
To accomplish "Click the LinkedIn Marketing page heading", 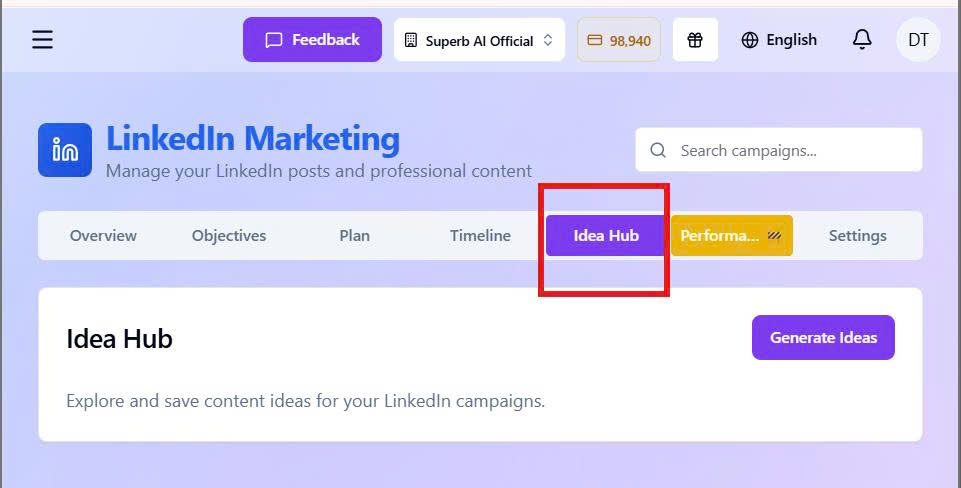I will point(253,138).
